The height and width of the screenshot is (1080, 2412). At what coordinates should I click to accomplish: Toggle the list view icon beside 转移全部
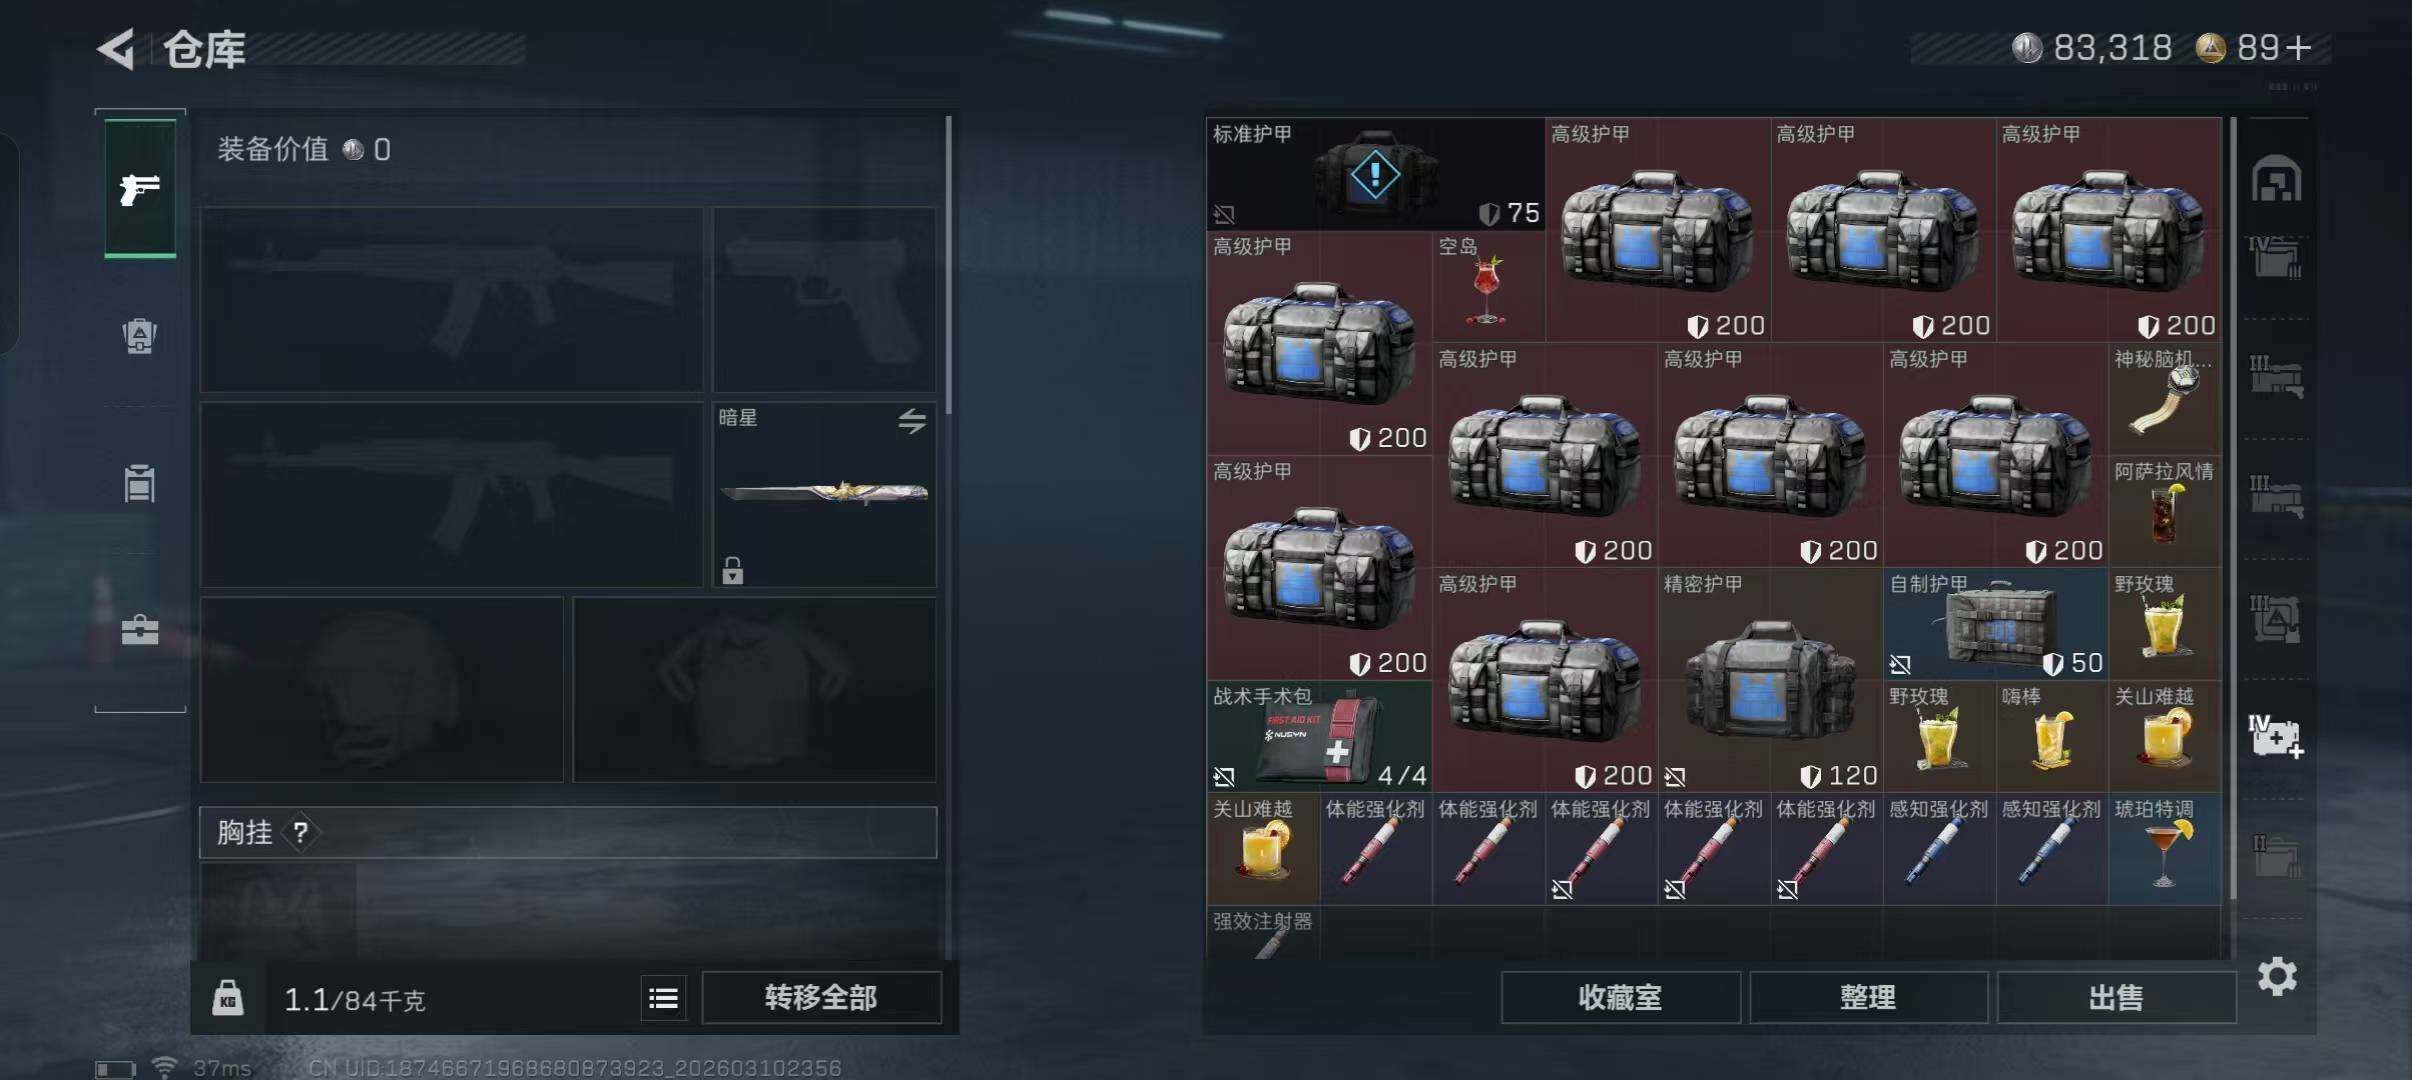click(x=663, y=998)
